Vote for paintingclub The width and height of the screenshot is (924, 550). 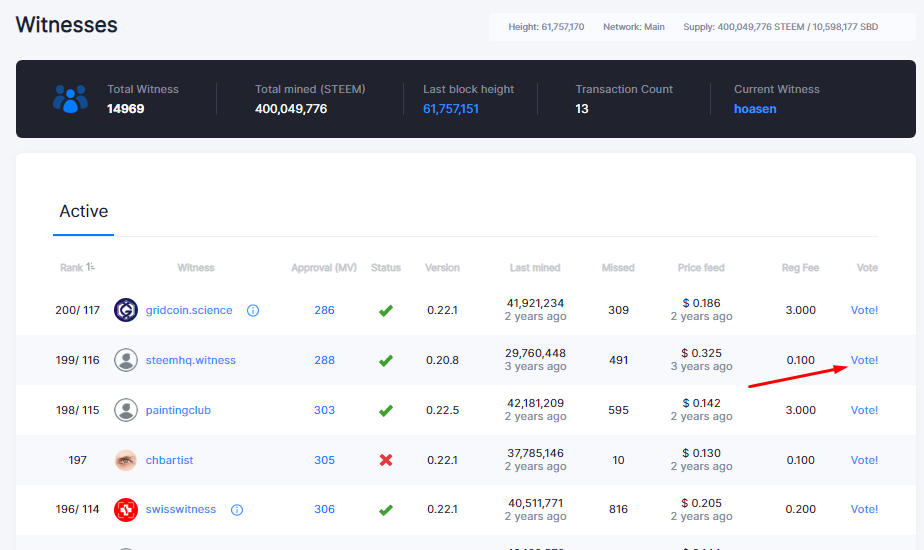[x=864, y=410]
